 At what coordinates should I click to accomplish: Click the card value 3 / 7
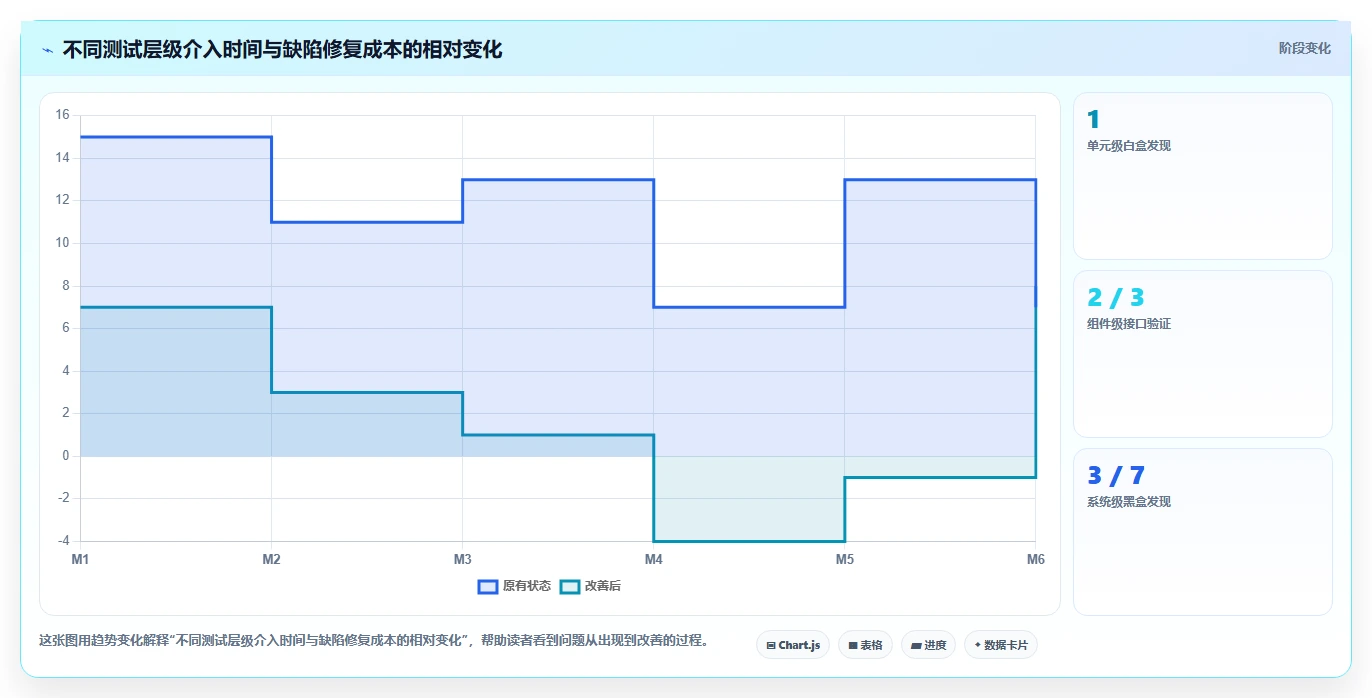pos(1115,475)
